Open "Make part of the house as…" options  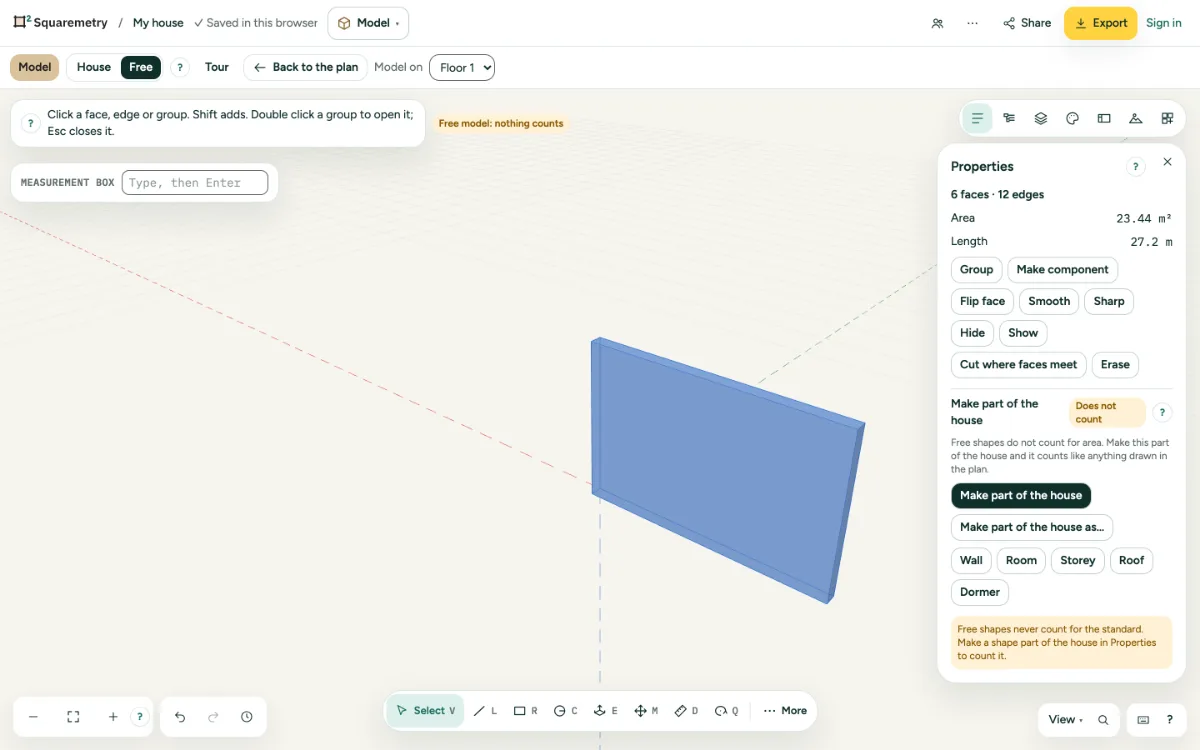click(x=1032, y=527)
